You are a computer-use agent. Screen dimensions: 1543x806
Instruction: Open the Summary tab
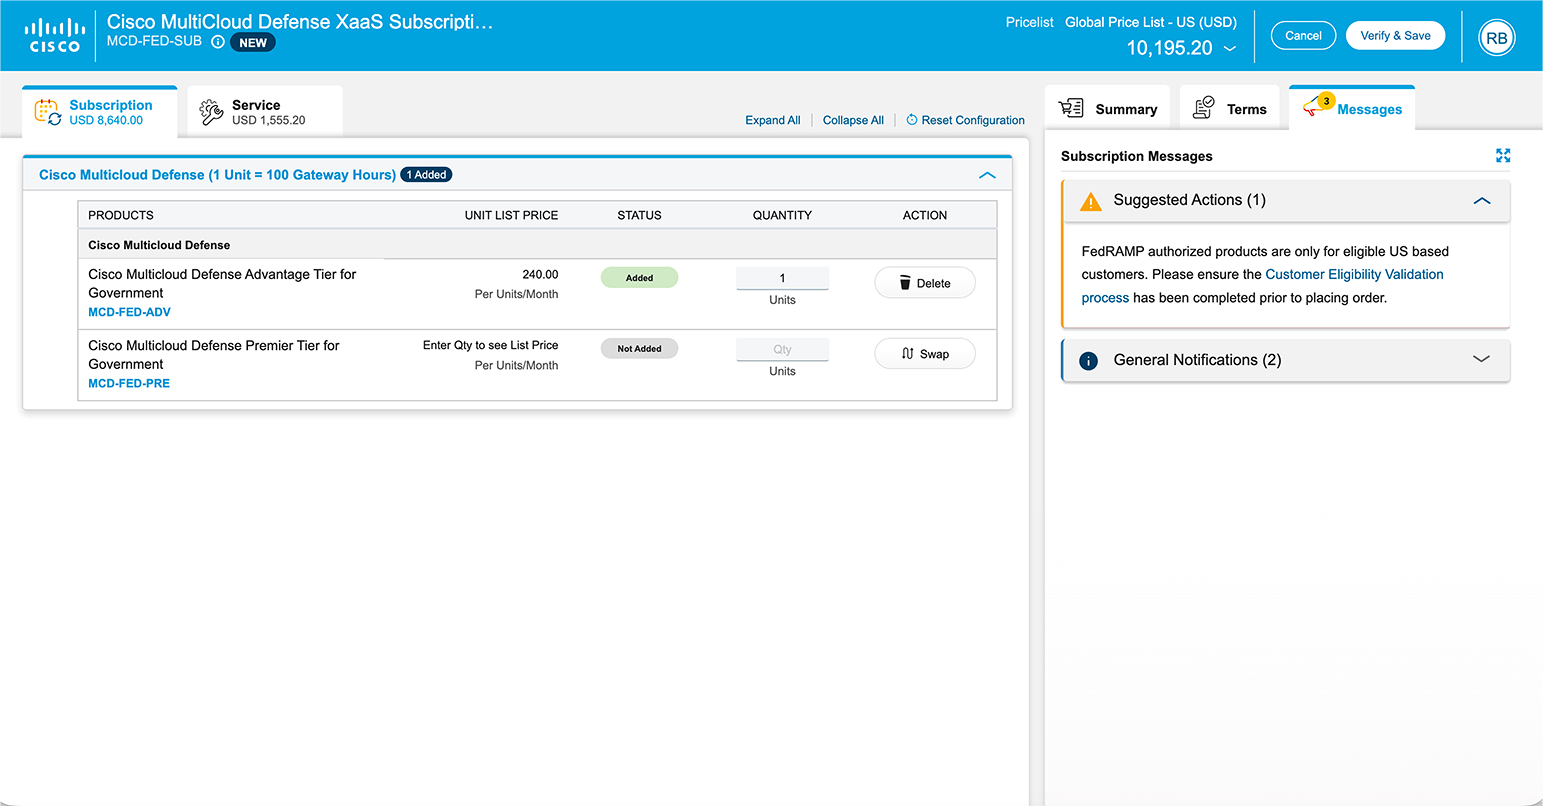[x=1108, y=108]
